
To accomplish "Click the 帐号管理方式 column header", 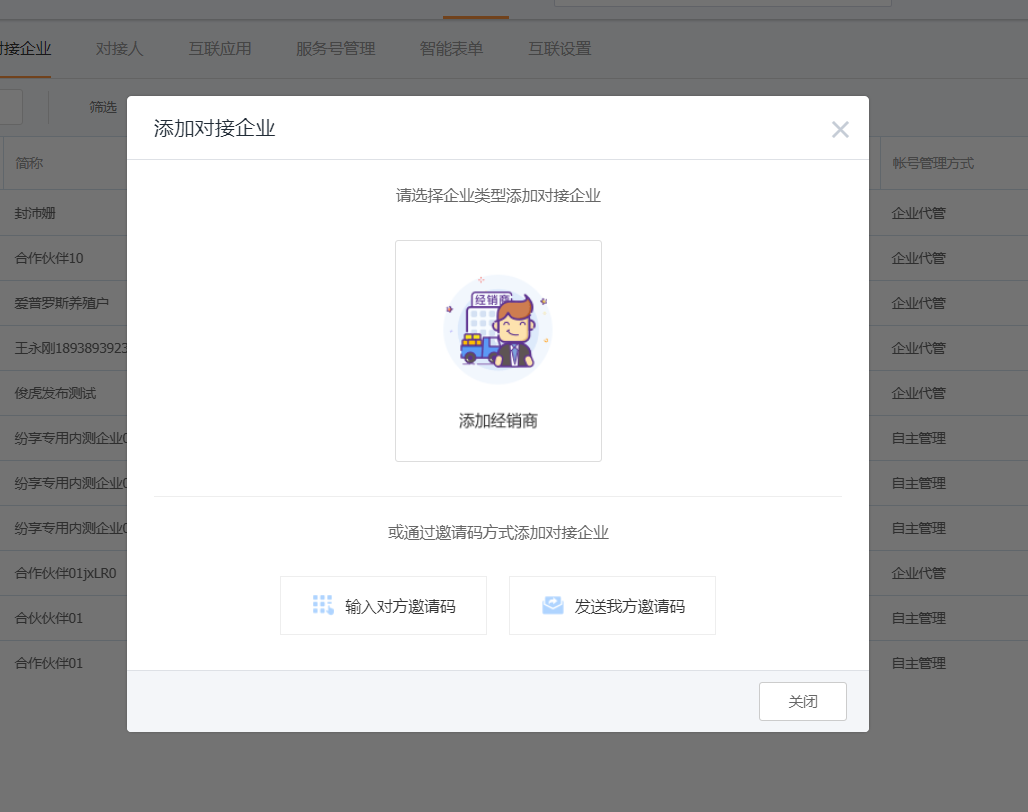I will coord(933,163).
